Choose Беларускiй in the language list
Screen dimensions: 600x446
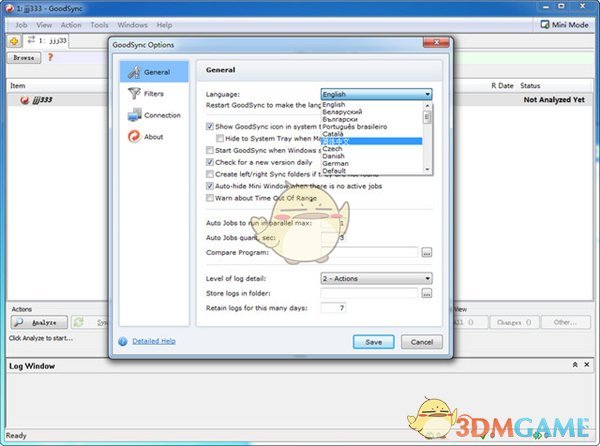click(x=372, y=112)
